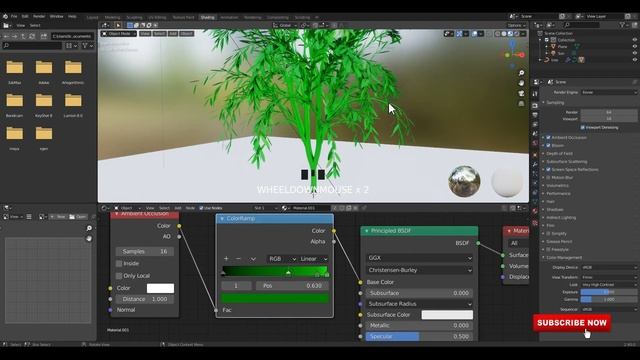Click the blue Z axis on navigation gizmo
This screenshot has width=640, height=360.
click(x=512, y=44)
